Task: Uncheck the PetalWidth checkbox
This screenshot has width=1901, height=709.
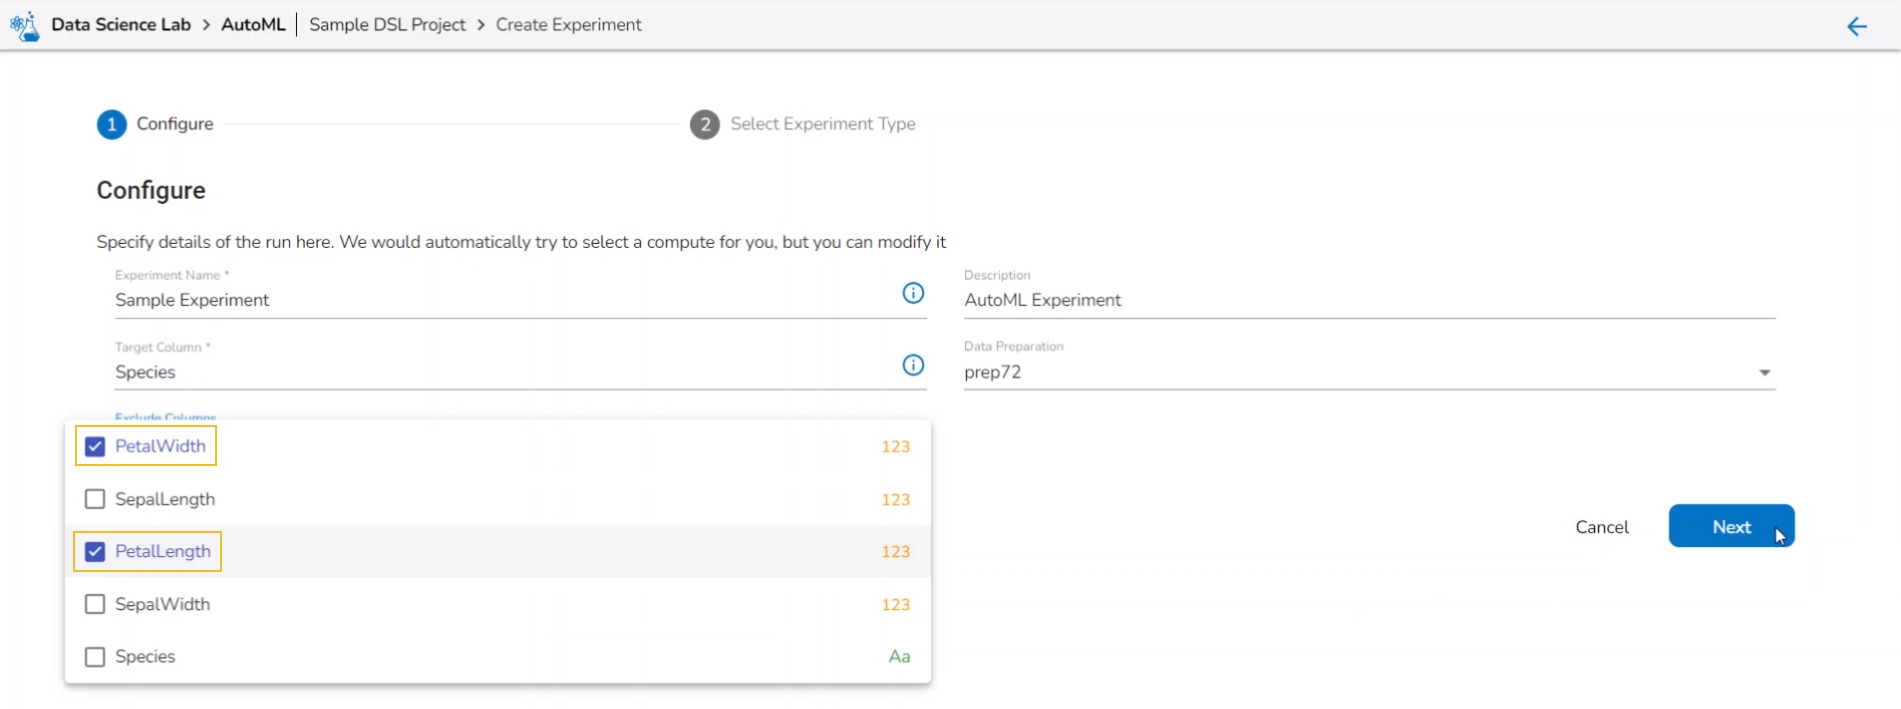Action: [95, 447]
